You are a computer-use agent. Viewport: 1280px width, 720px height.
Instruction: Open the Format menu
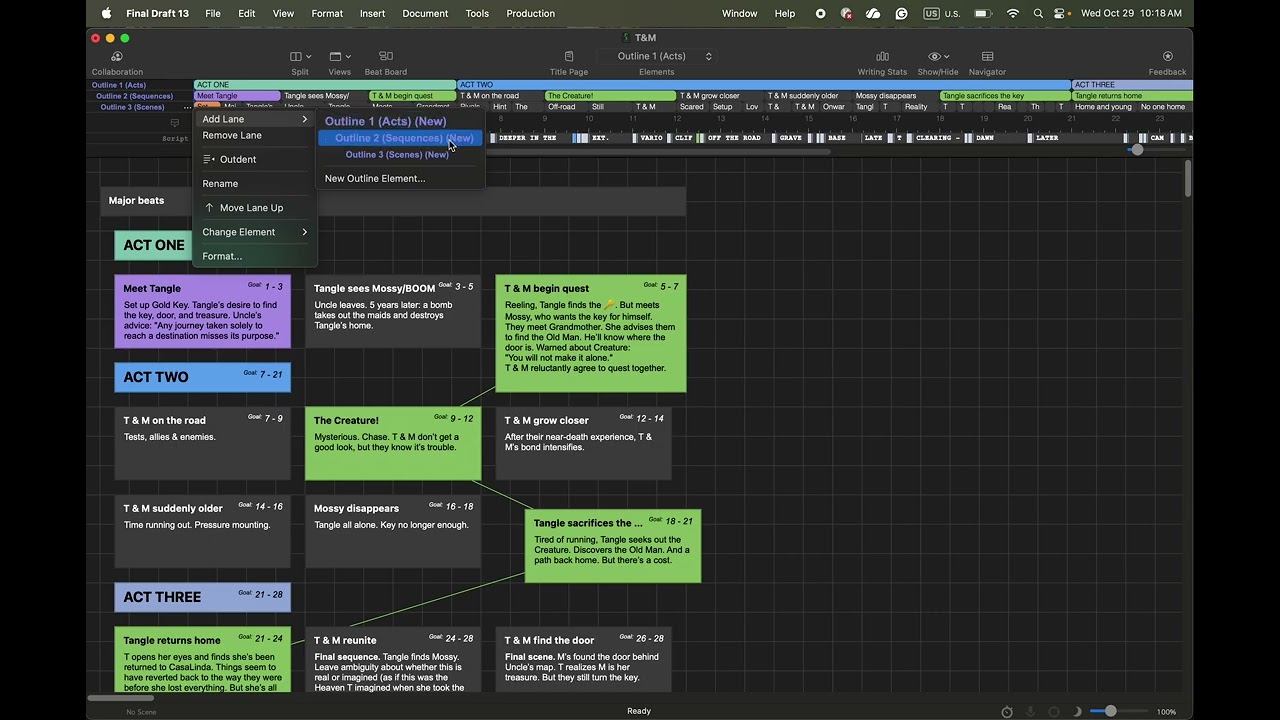tap(327, 13)
